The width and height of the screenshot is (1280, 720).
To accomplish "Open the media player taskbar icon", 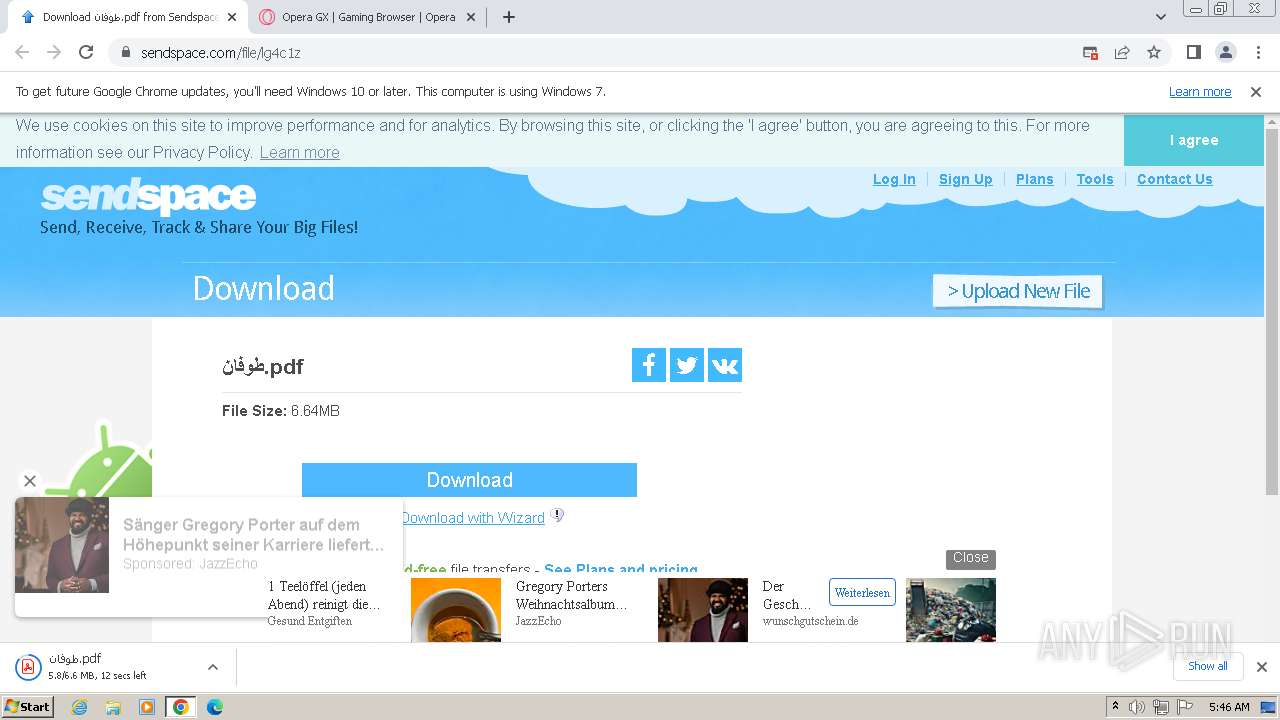I will tap(147, 707).
